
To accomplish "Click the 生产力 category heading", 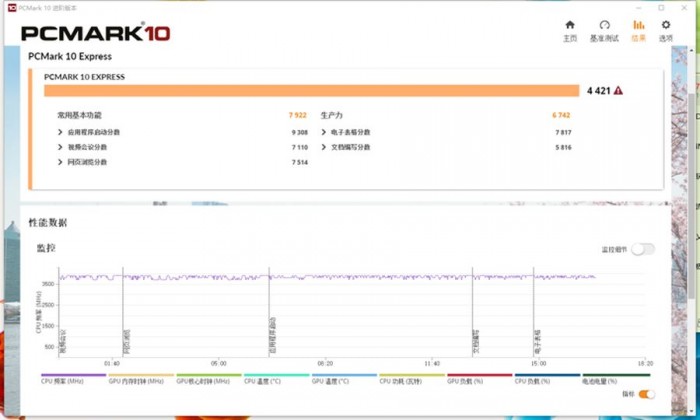I will (x=331, y=116).
